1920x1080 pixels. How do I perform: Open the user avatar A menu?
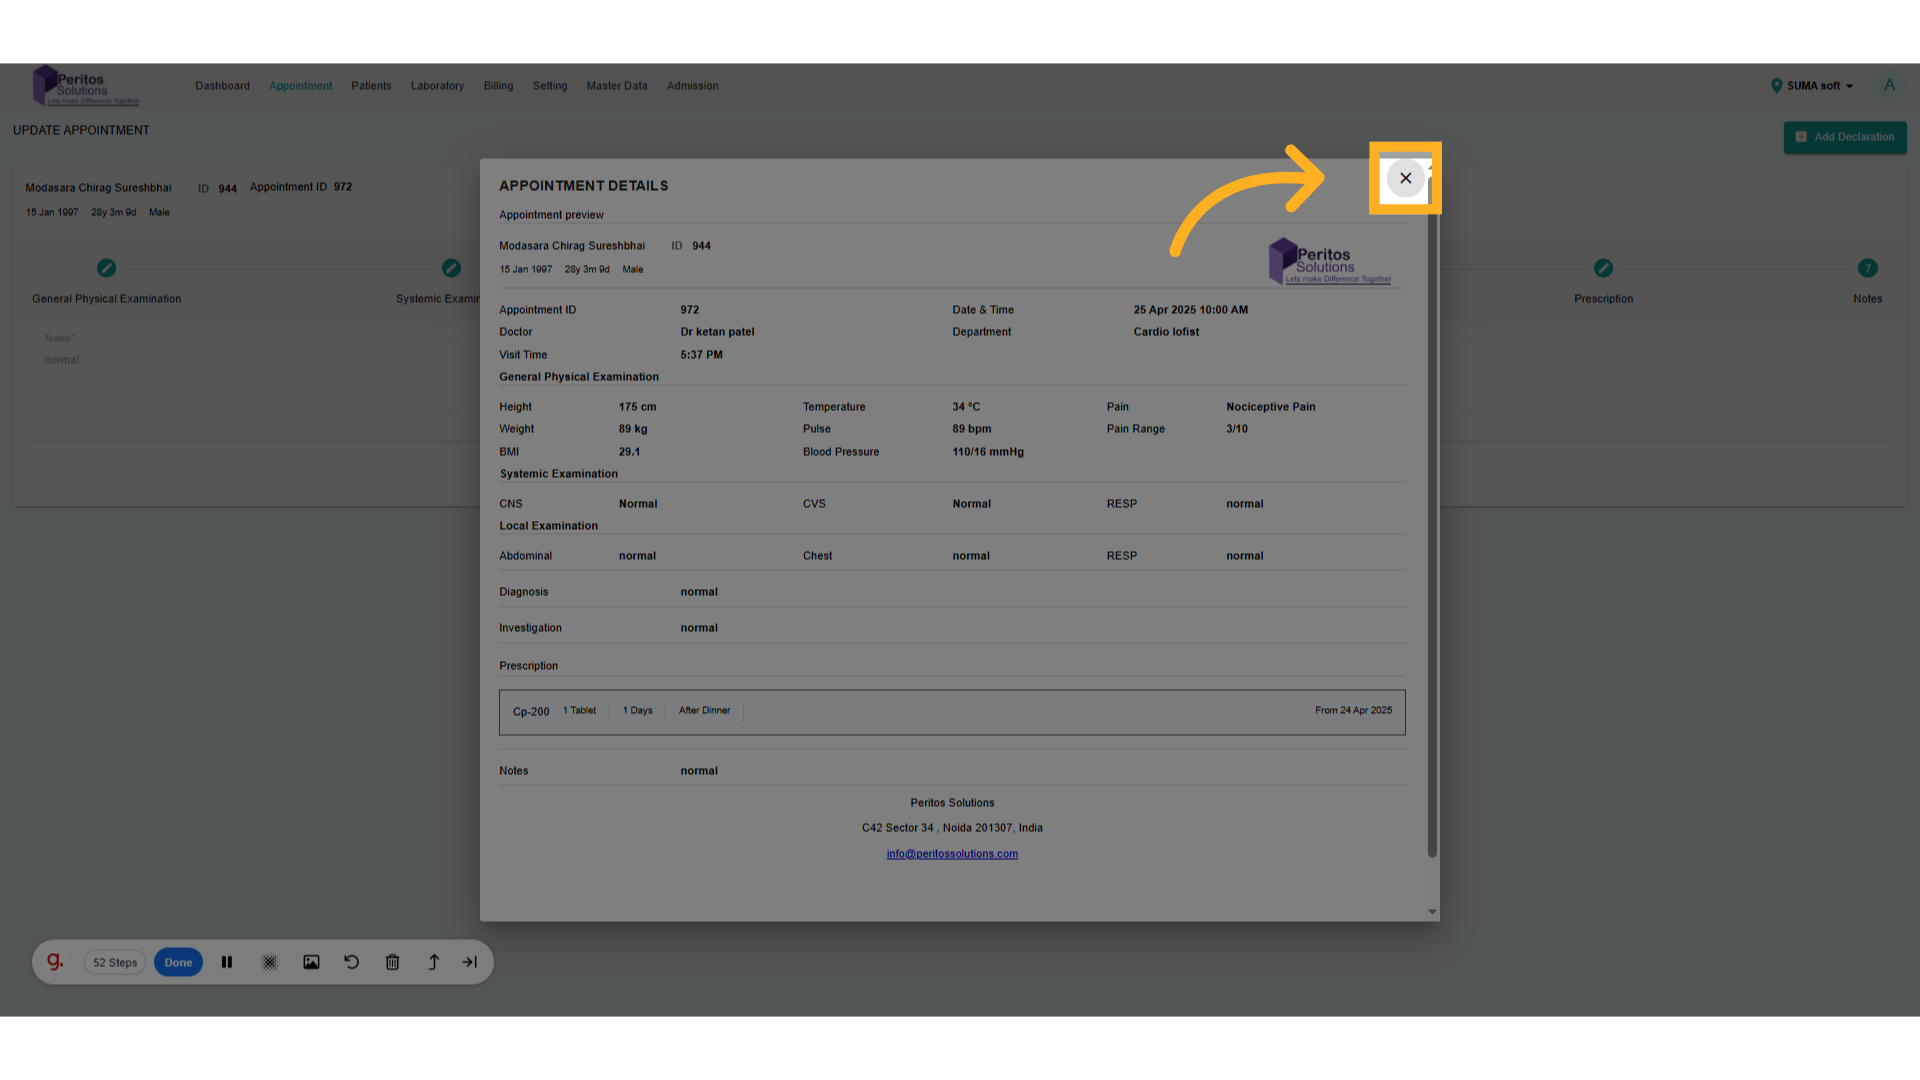coord(1889,86)
